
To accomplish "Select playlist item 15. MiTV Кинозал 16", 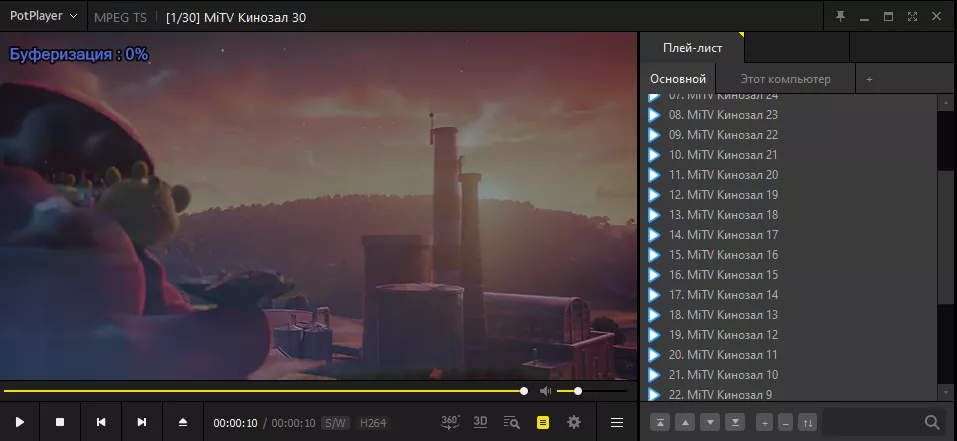I will 790,255.
